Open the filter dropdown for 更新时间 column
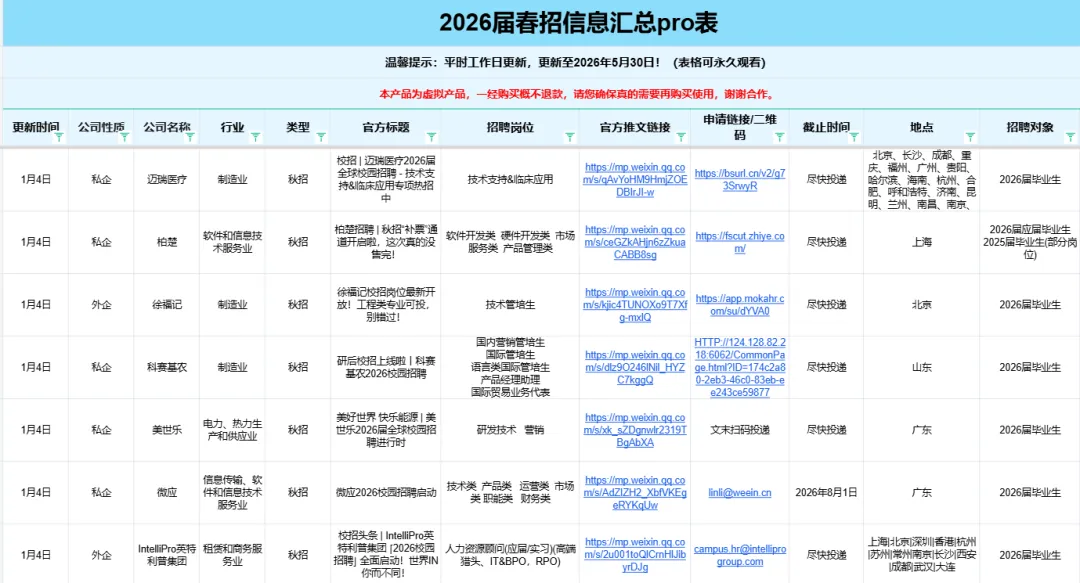 (59, 137)
